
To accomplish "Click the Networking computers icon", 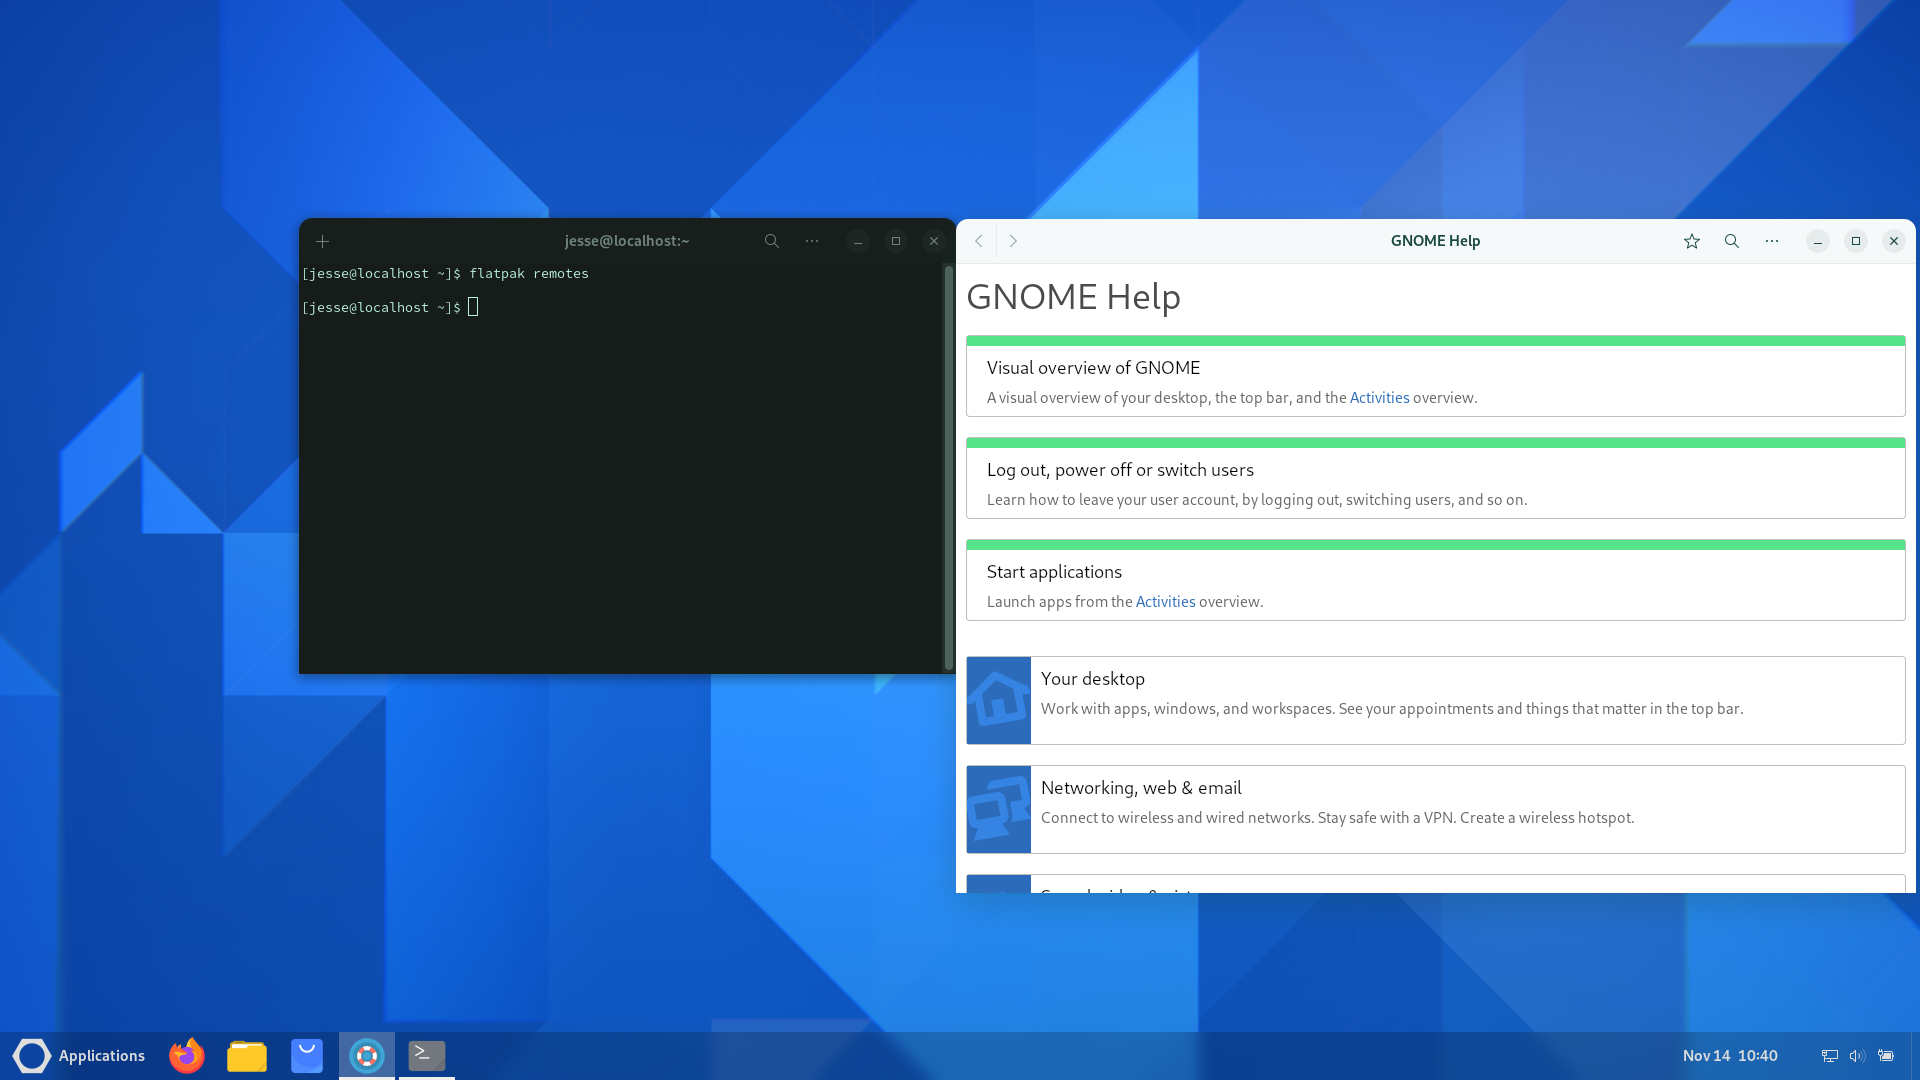I will coord(998,809).
